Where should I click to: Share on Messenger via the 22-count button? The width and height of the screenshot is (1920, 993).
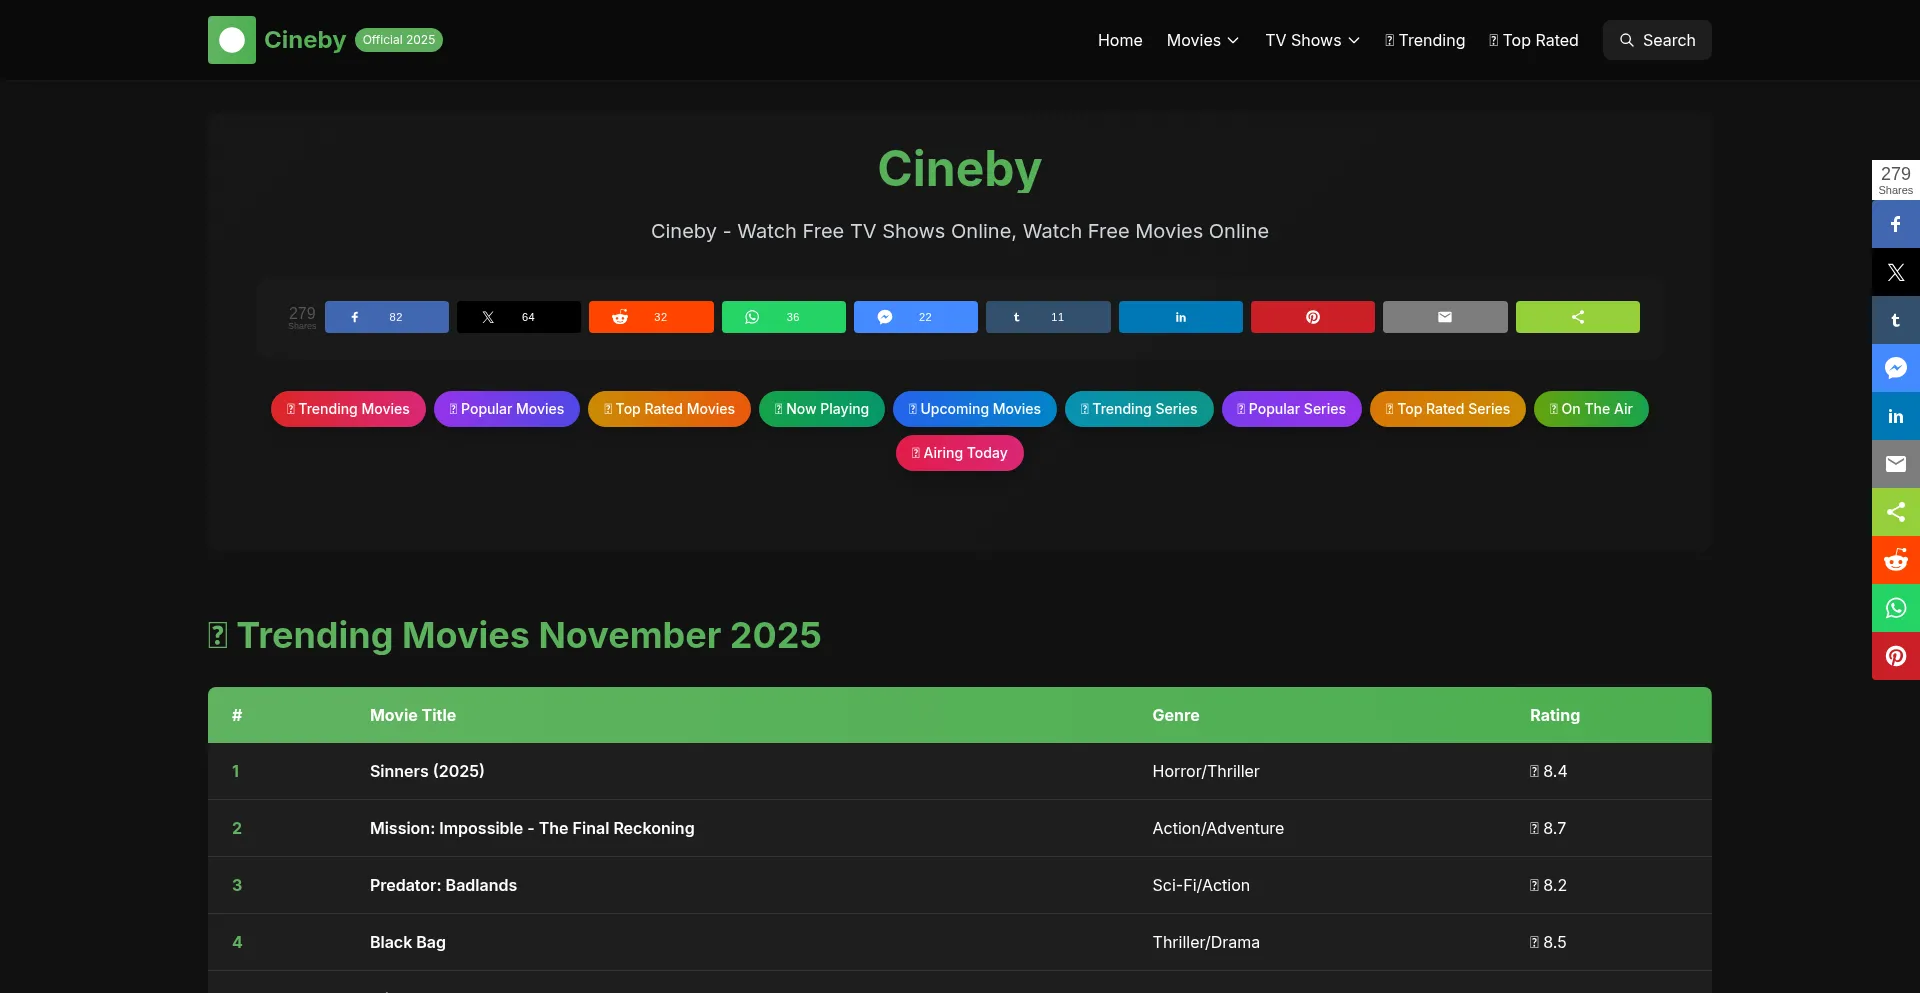click(916, 317)
